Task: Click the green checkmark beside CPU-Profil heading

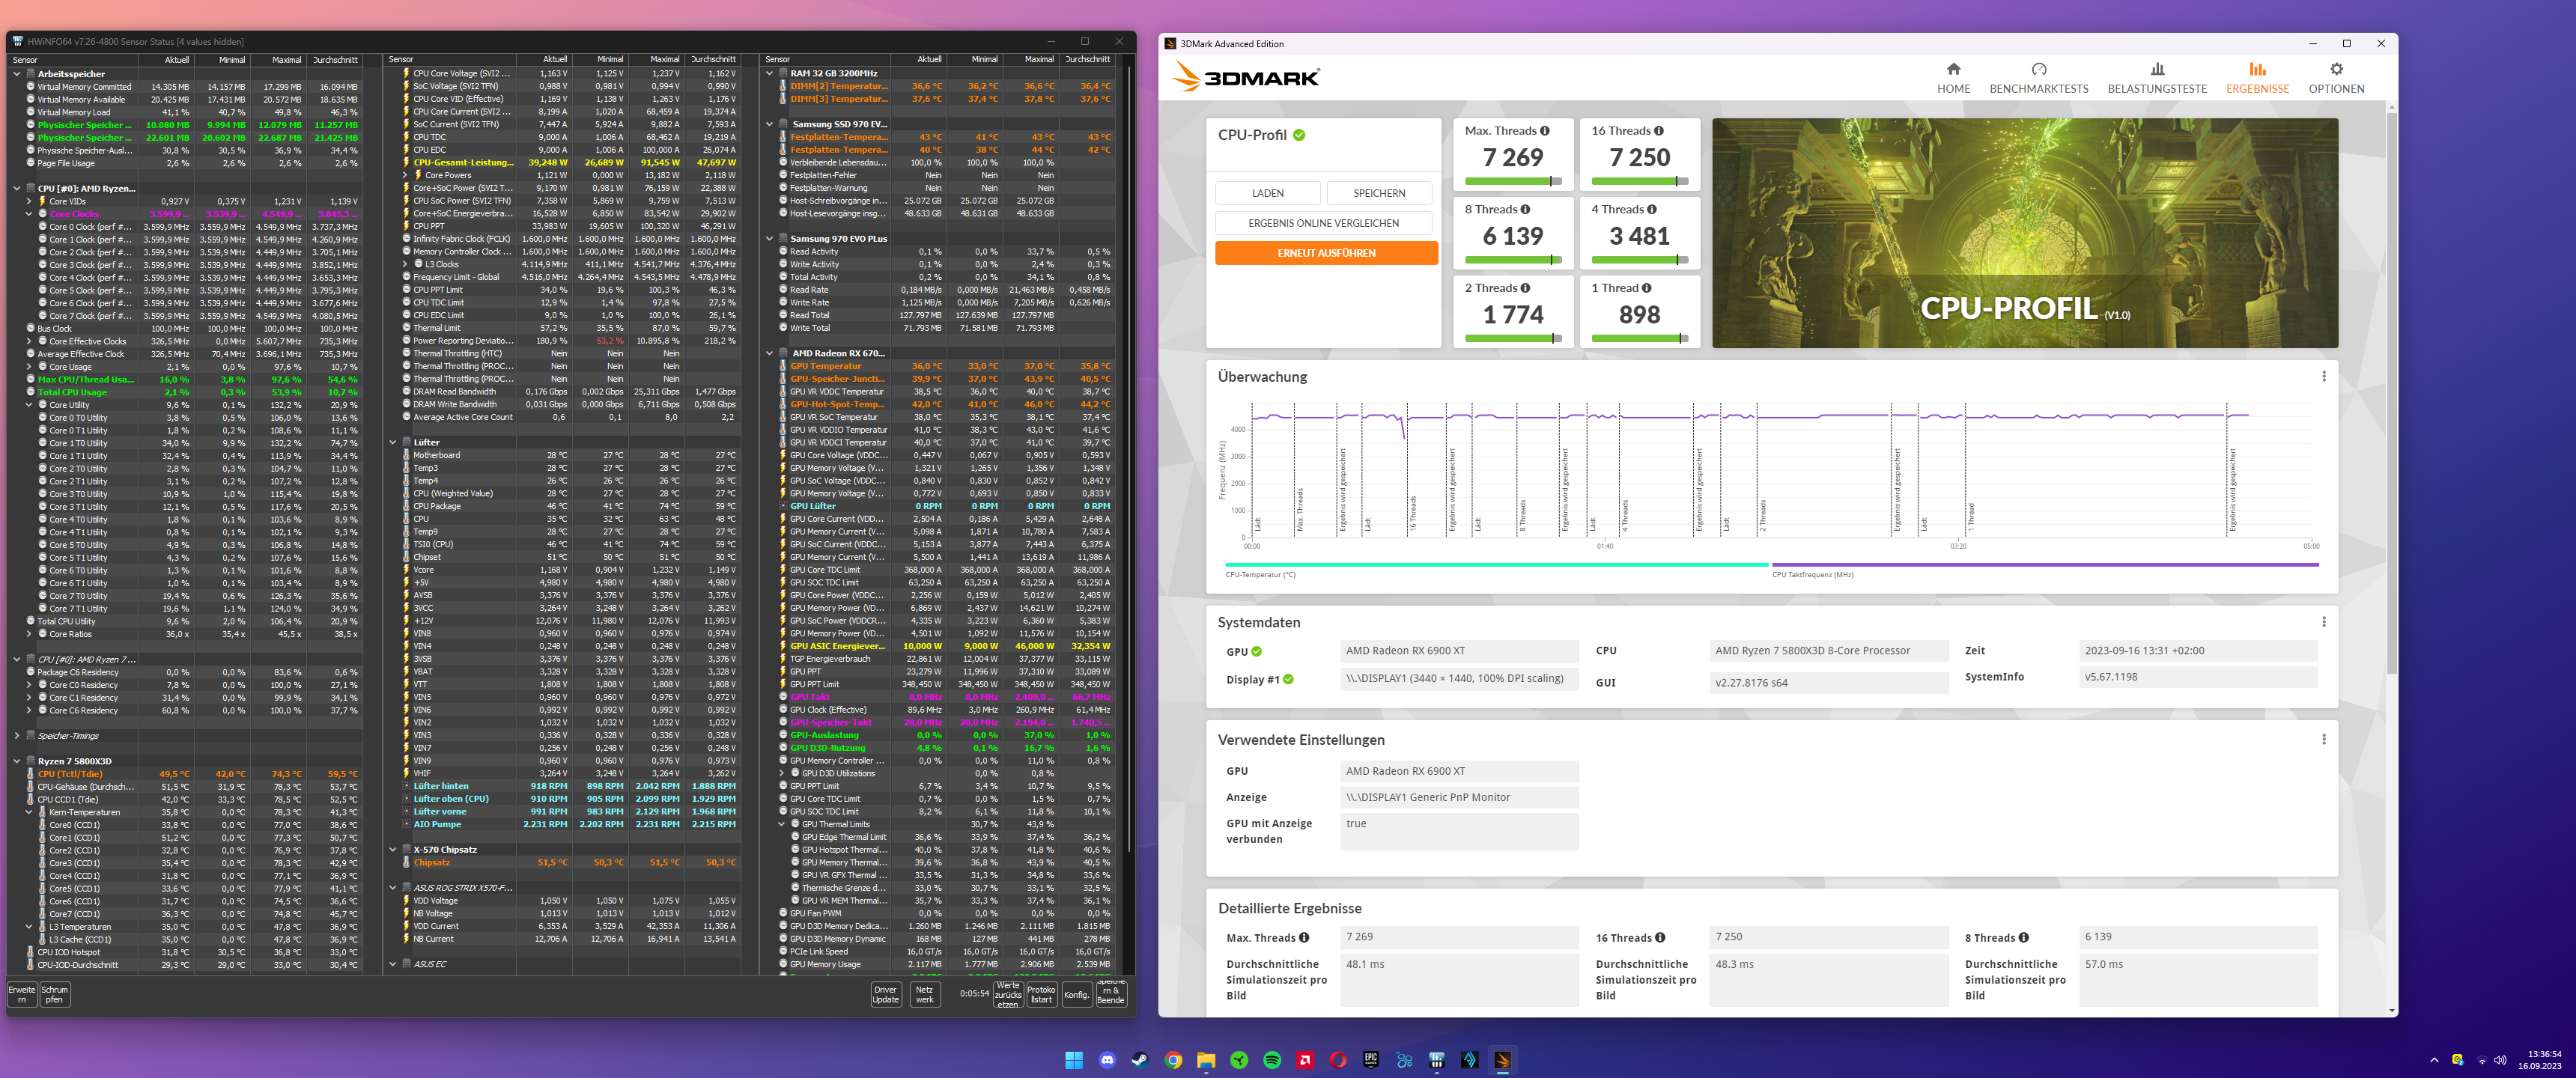Action: (1299, 134)
